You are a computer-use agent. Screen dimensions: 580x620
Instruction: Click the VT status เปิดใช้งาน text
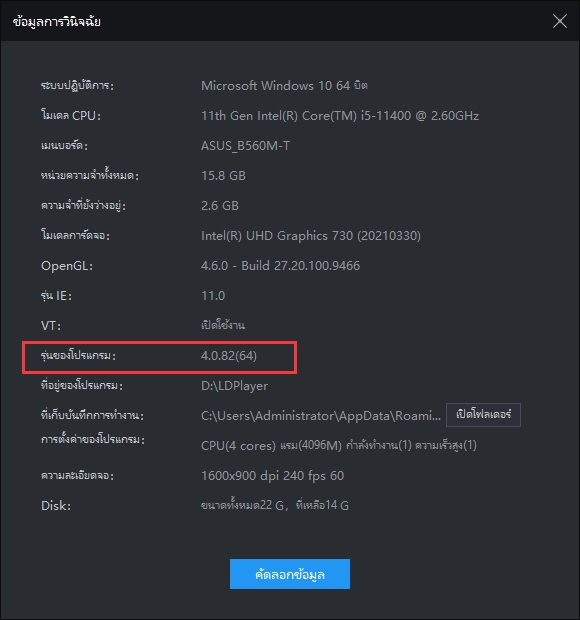(x=223, y=325)
